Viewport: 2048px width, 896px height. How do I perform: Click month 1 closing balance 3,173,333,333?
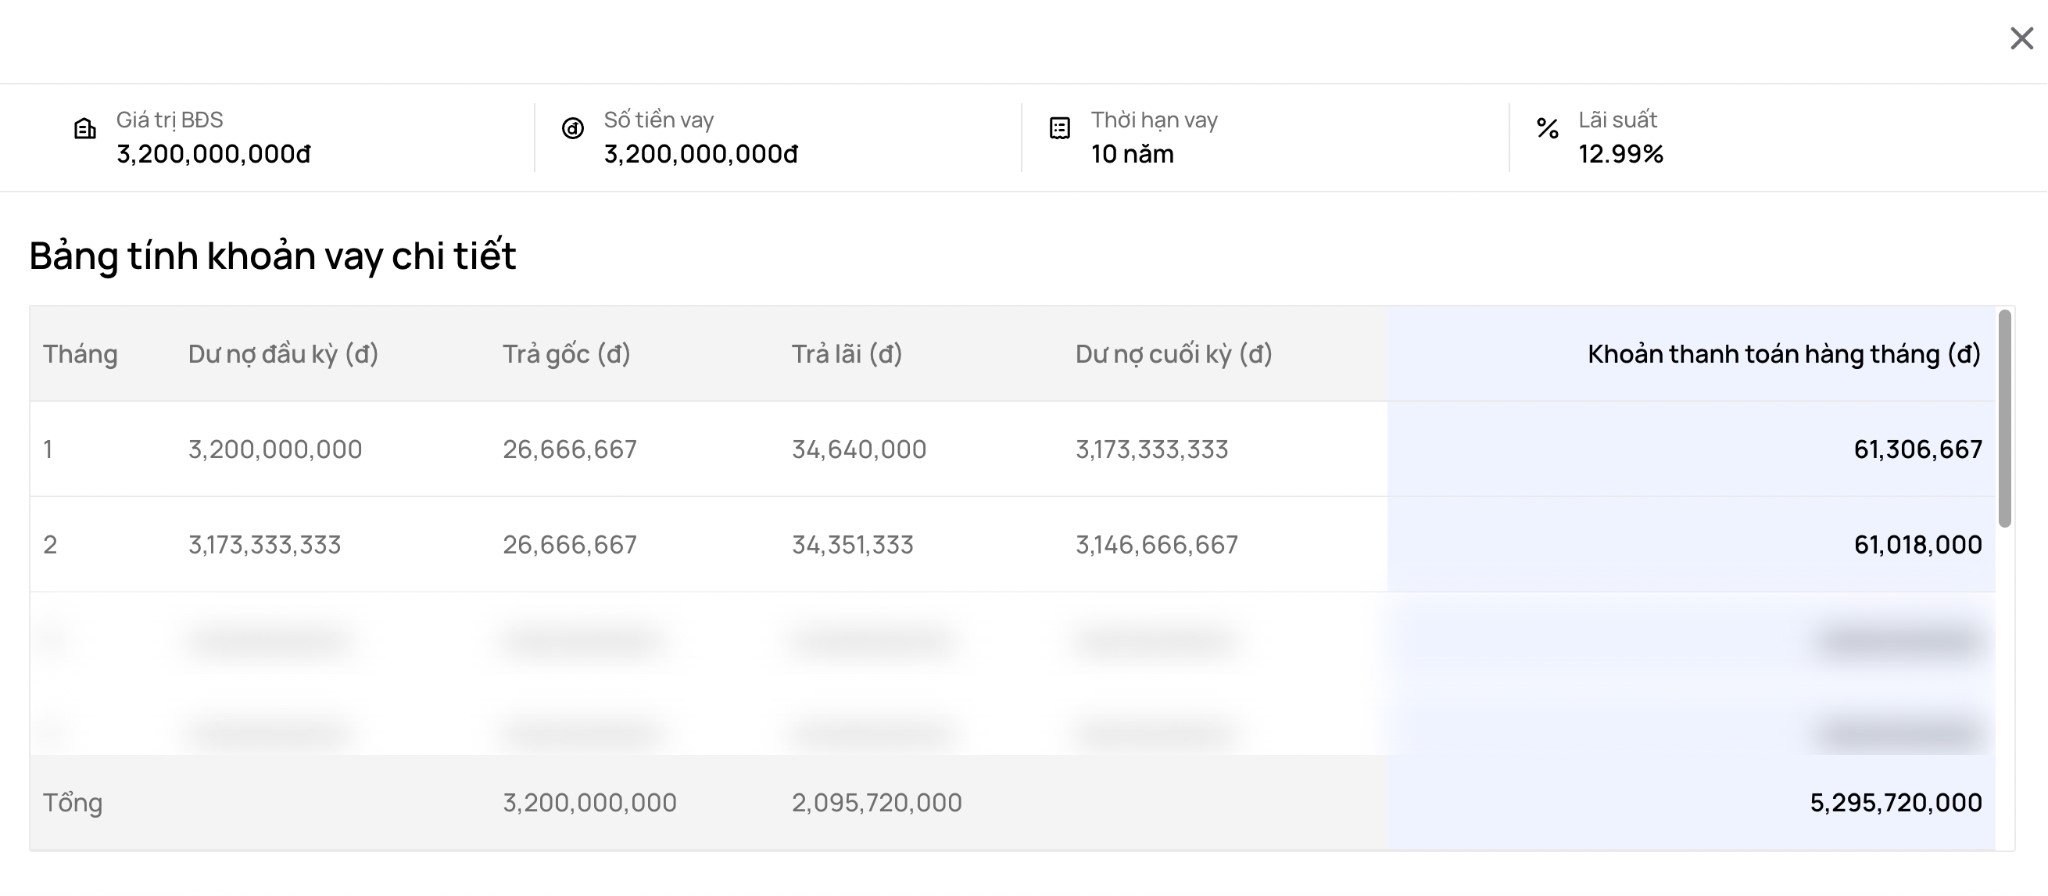[1152, 449]
